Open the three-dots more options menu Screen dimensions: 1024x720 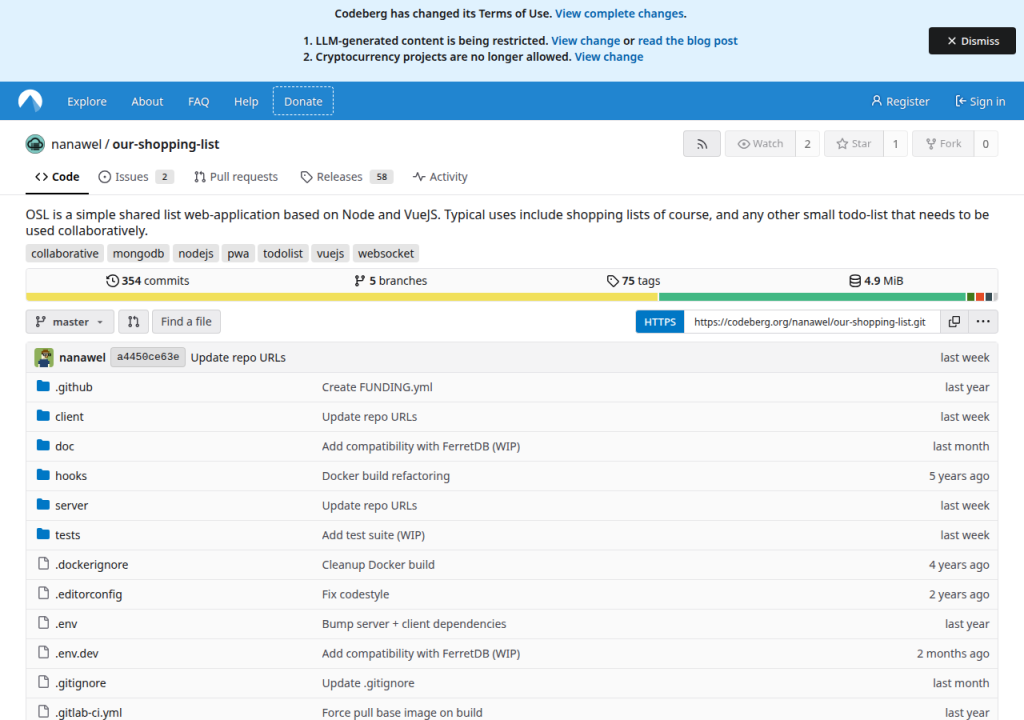[x=983, y=321]
